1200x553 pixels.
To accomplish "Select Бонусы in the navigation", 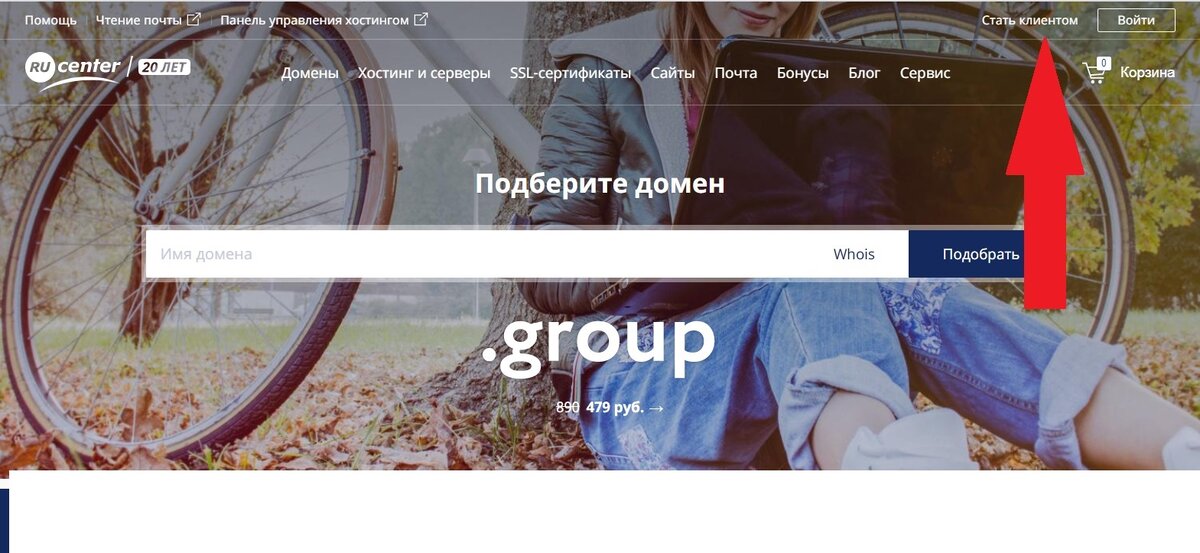I will tap(803, 73).
